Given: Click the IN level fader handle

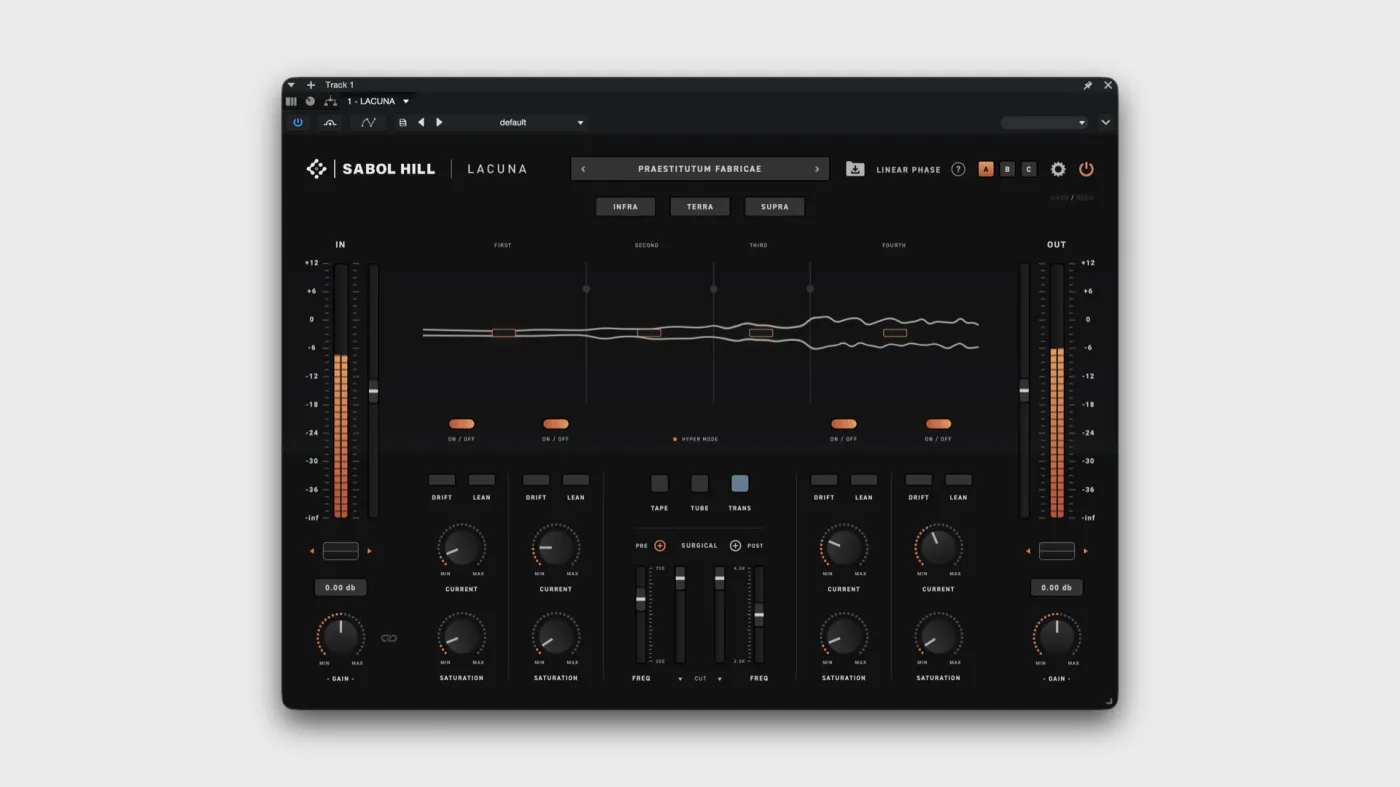Looking at the screenshot, I should pyautogui.click(x=374, y=391).
